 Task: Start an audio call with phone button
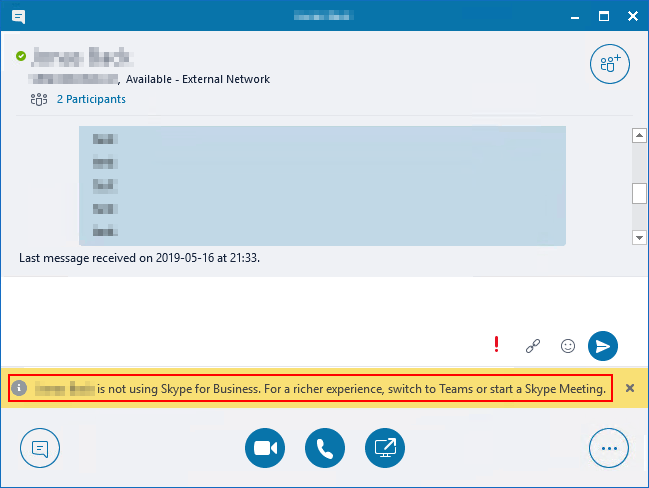pyautogui.click(x=325, y=448)
